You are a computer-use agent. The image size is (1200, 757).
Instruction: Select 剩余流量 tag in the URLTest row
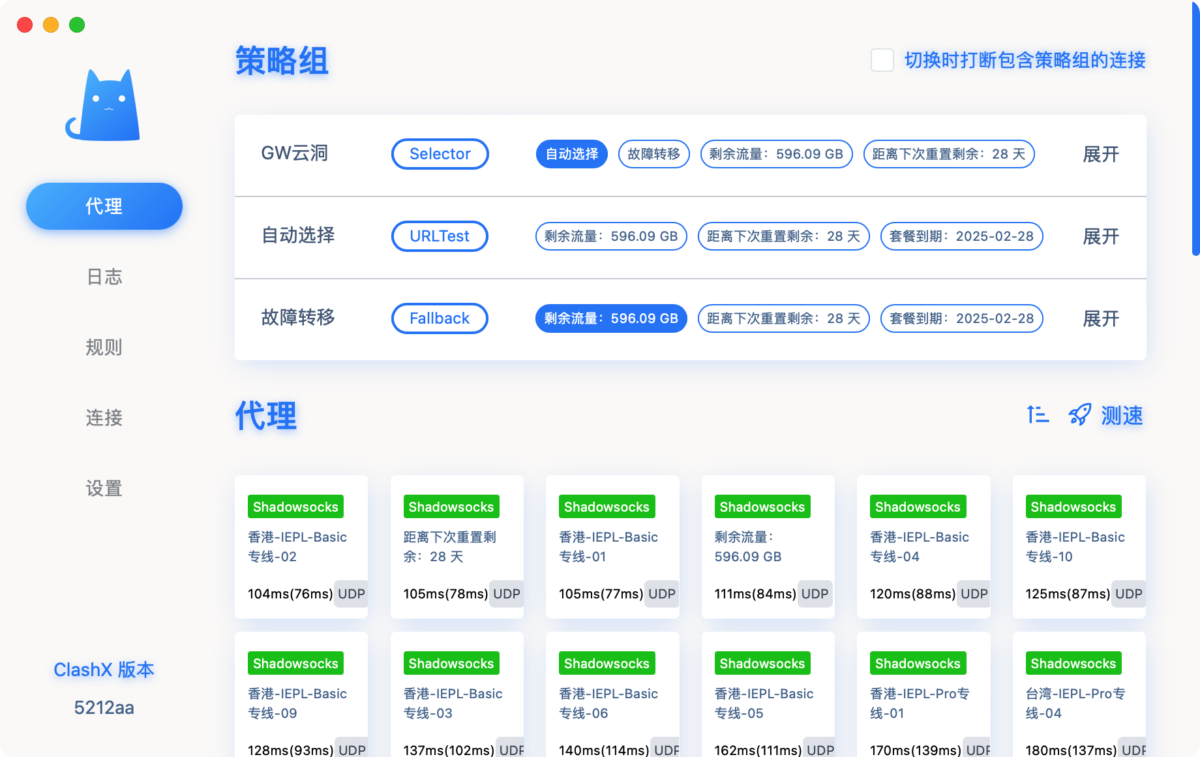[611, 236]
